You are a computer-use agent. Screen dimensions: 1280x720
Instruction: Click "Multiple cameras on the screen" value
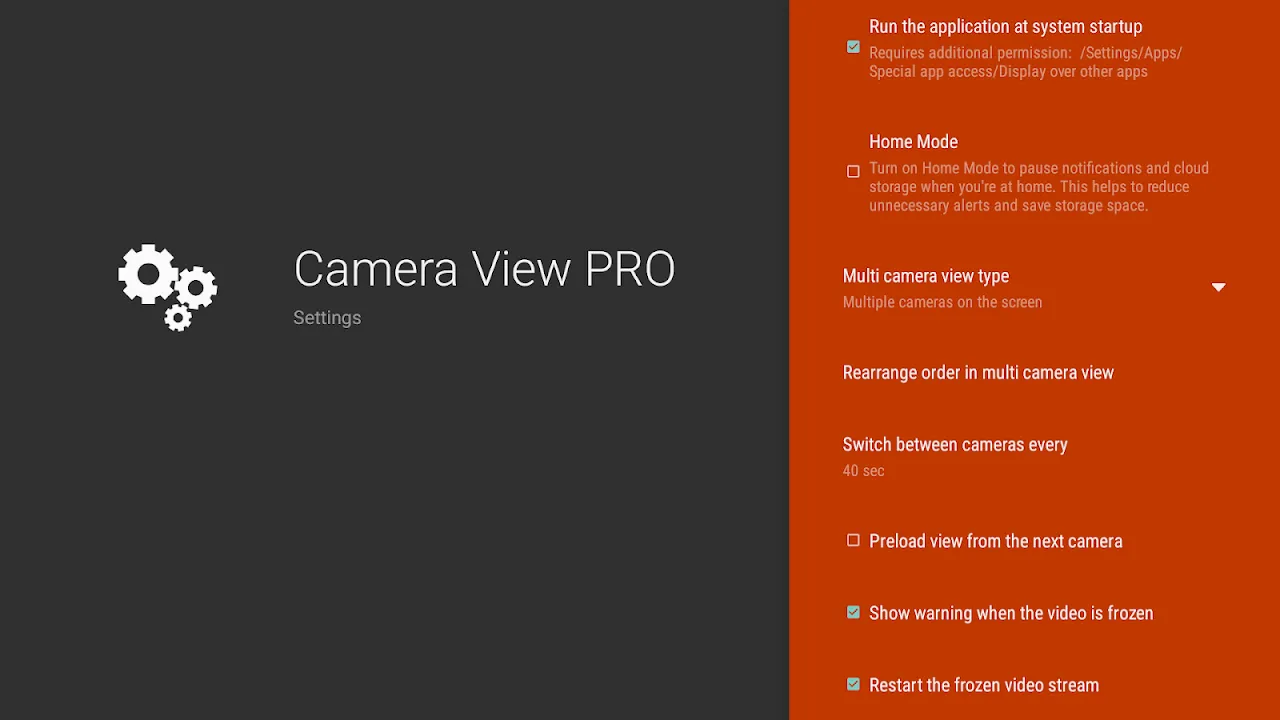[942, 302]
